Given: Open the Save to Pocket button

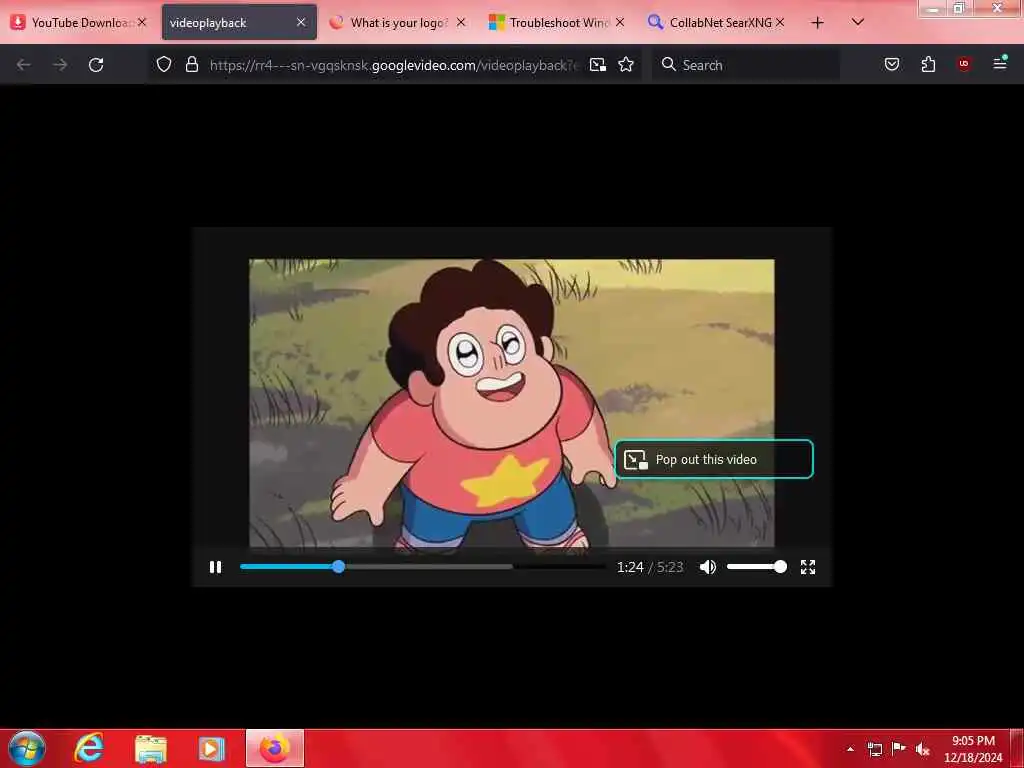Looking at the screenshot, I should pos(891,64).
